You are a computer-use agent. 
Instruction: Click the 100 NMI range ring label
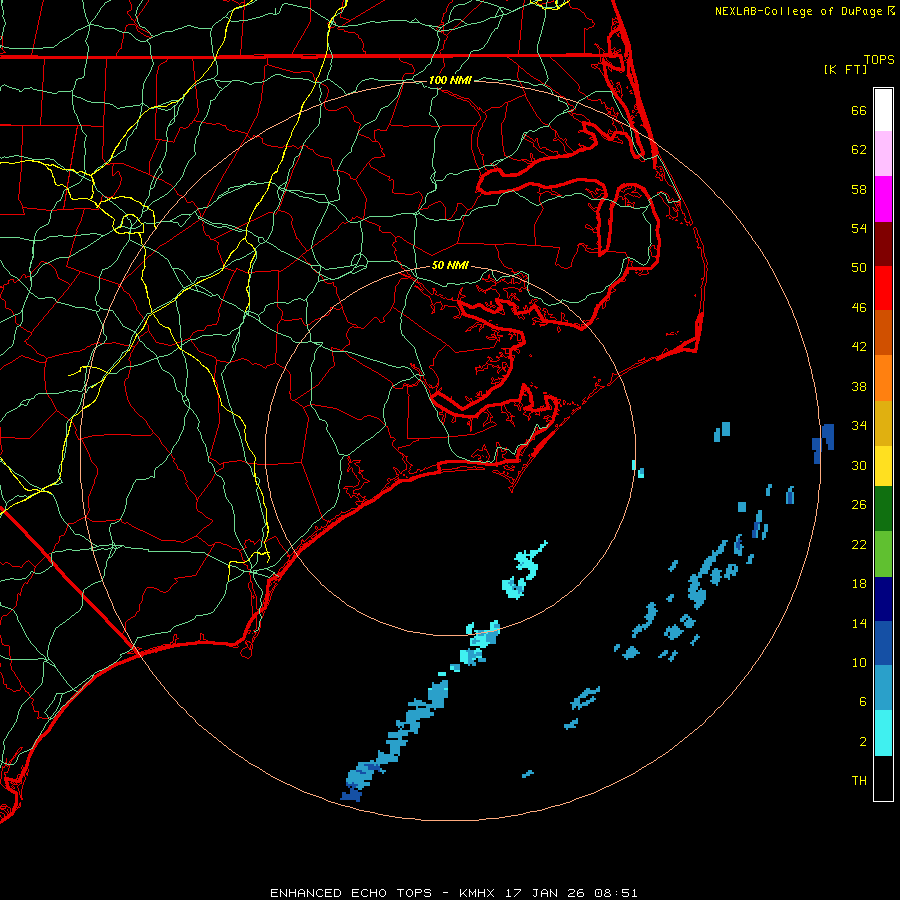tap(450, 80)
